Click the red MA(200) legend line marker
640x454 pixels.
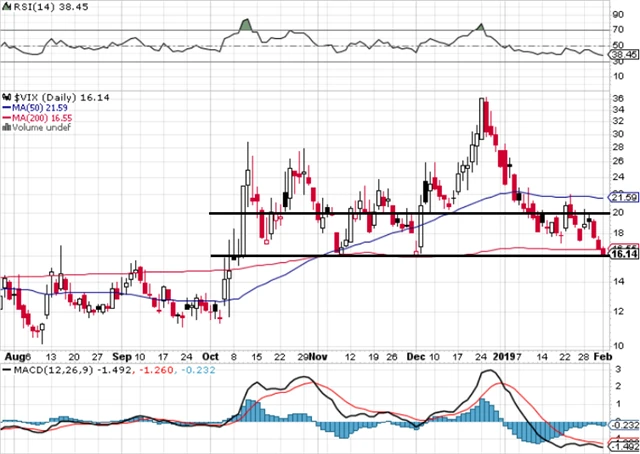pyautogui.click(x=5, y=116)
